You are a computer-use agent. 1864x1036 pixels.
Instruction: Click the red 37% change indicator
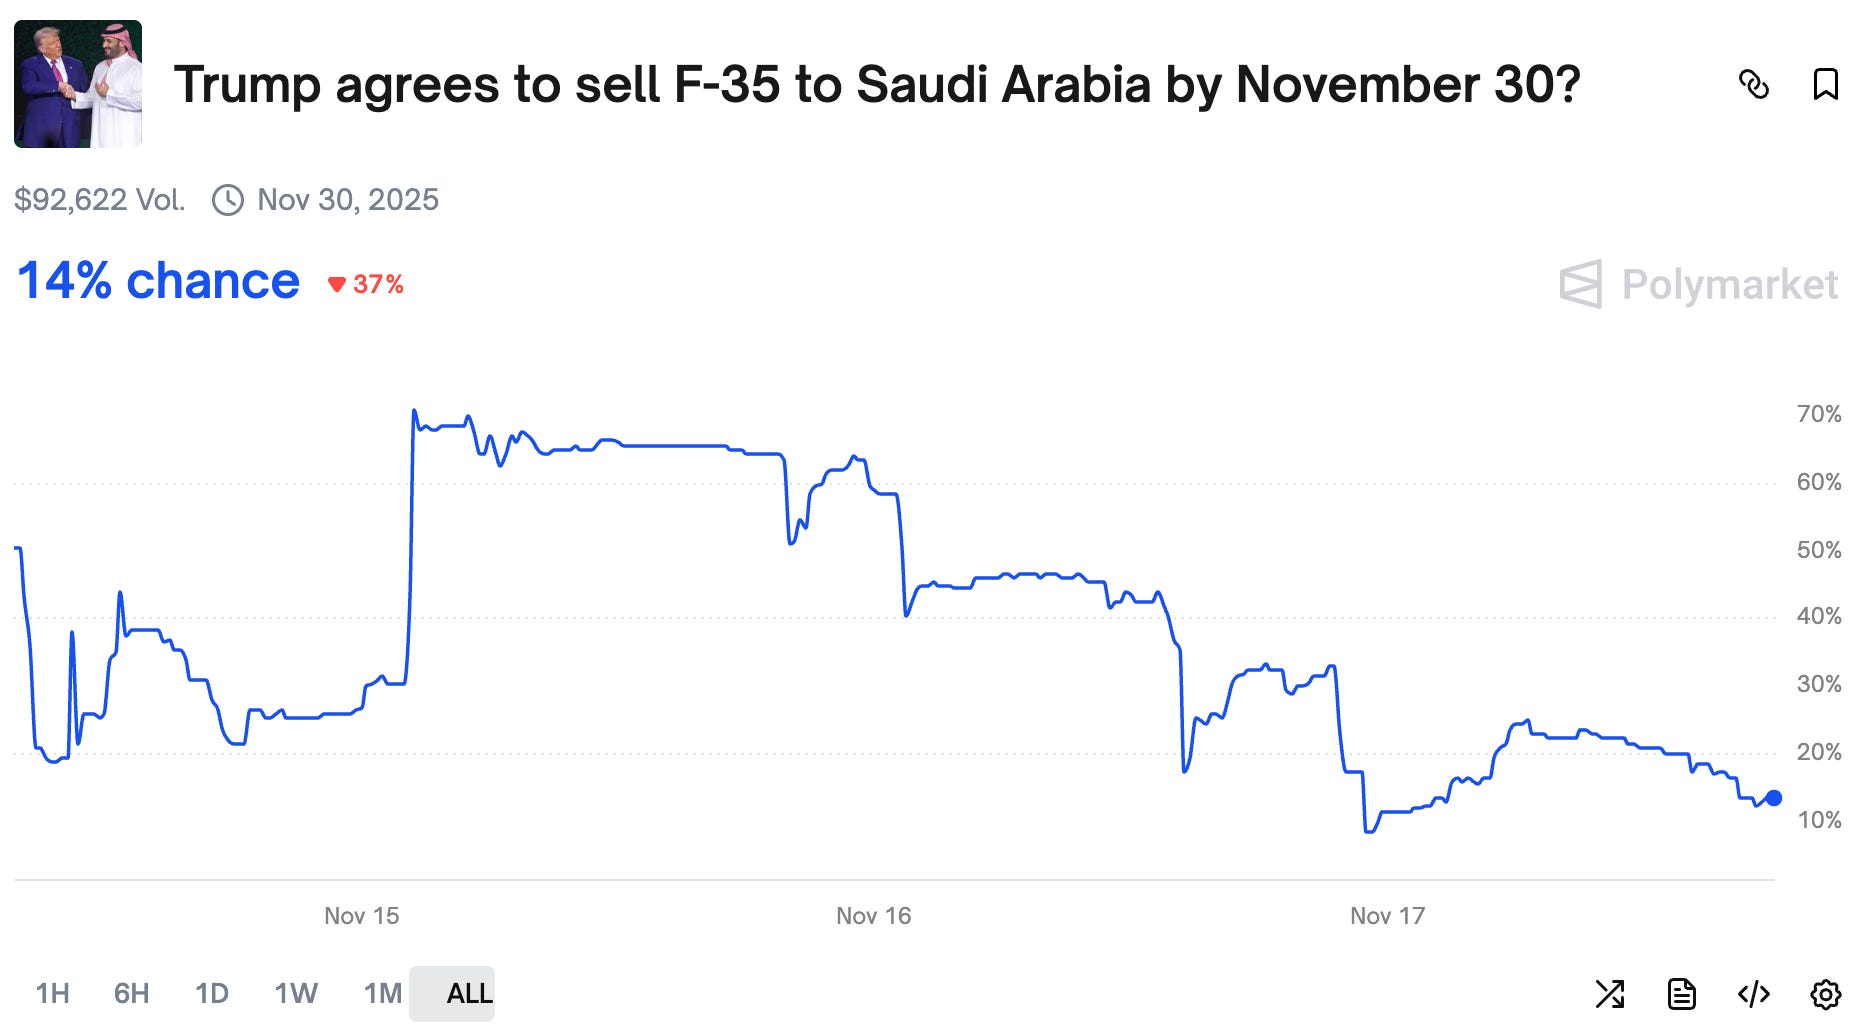pos(366,285)
